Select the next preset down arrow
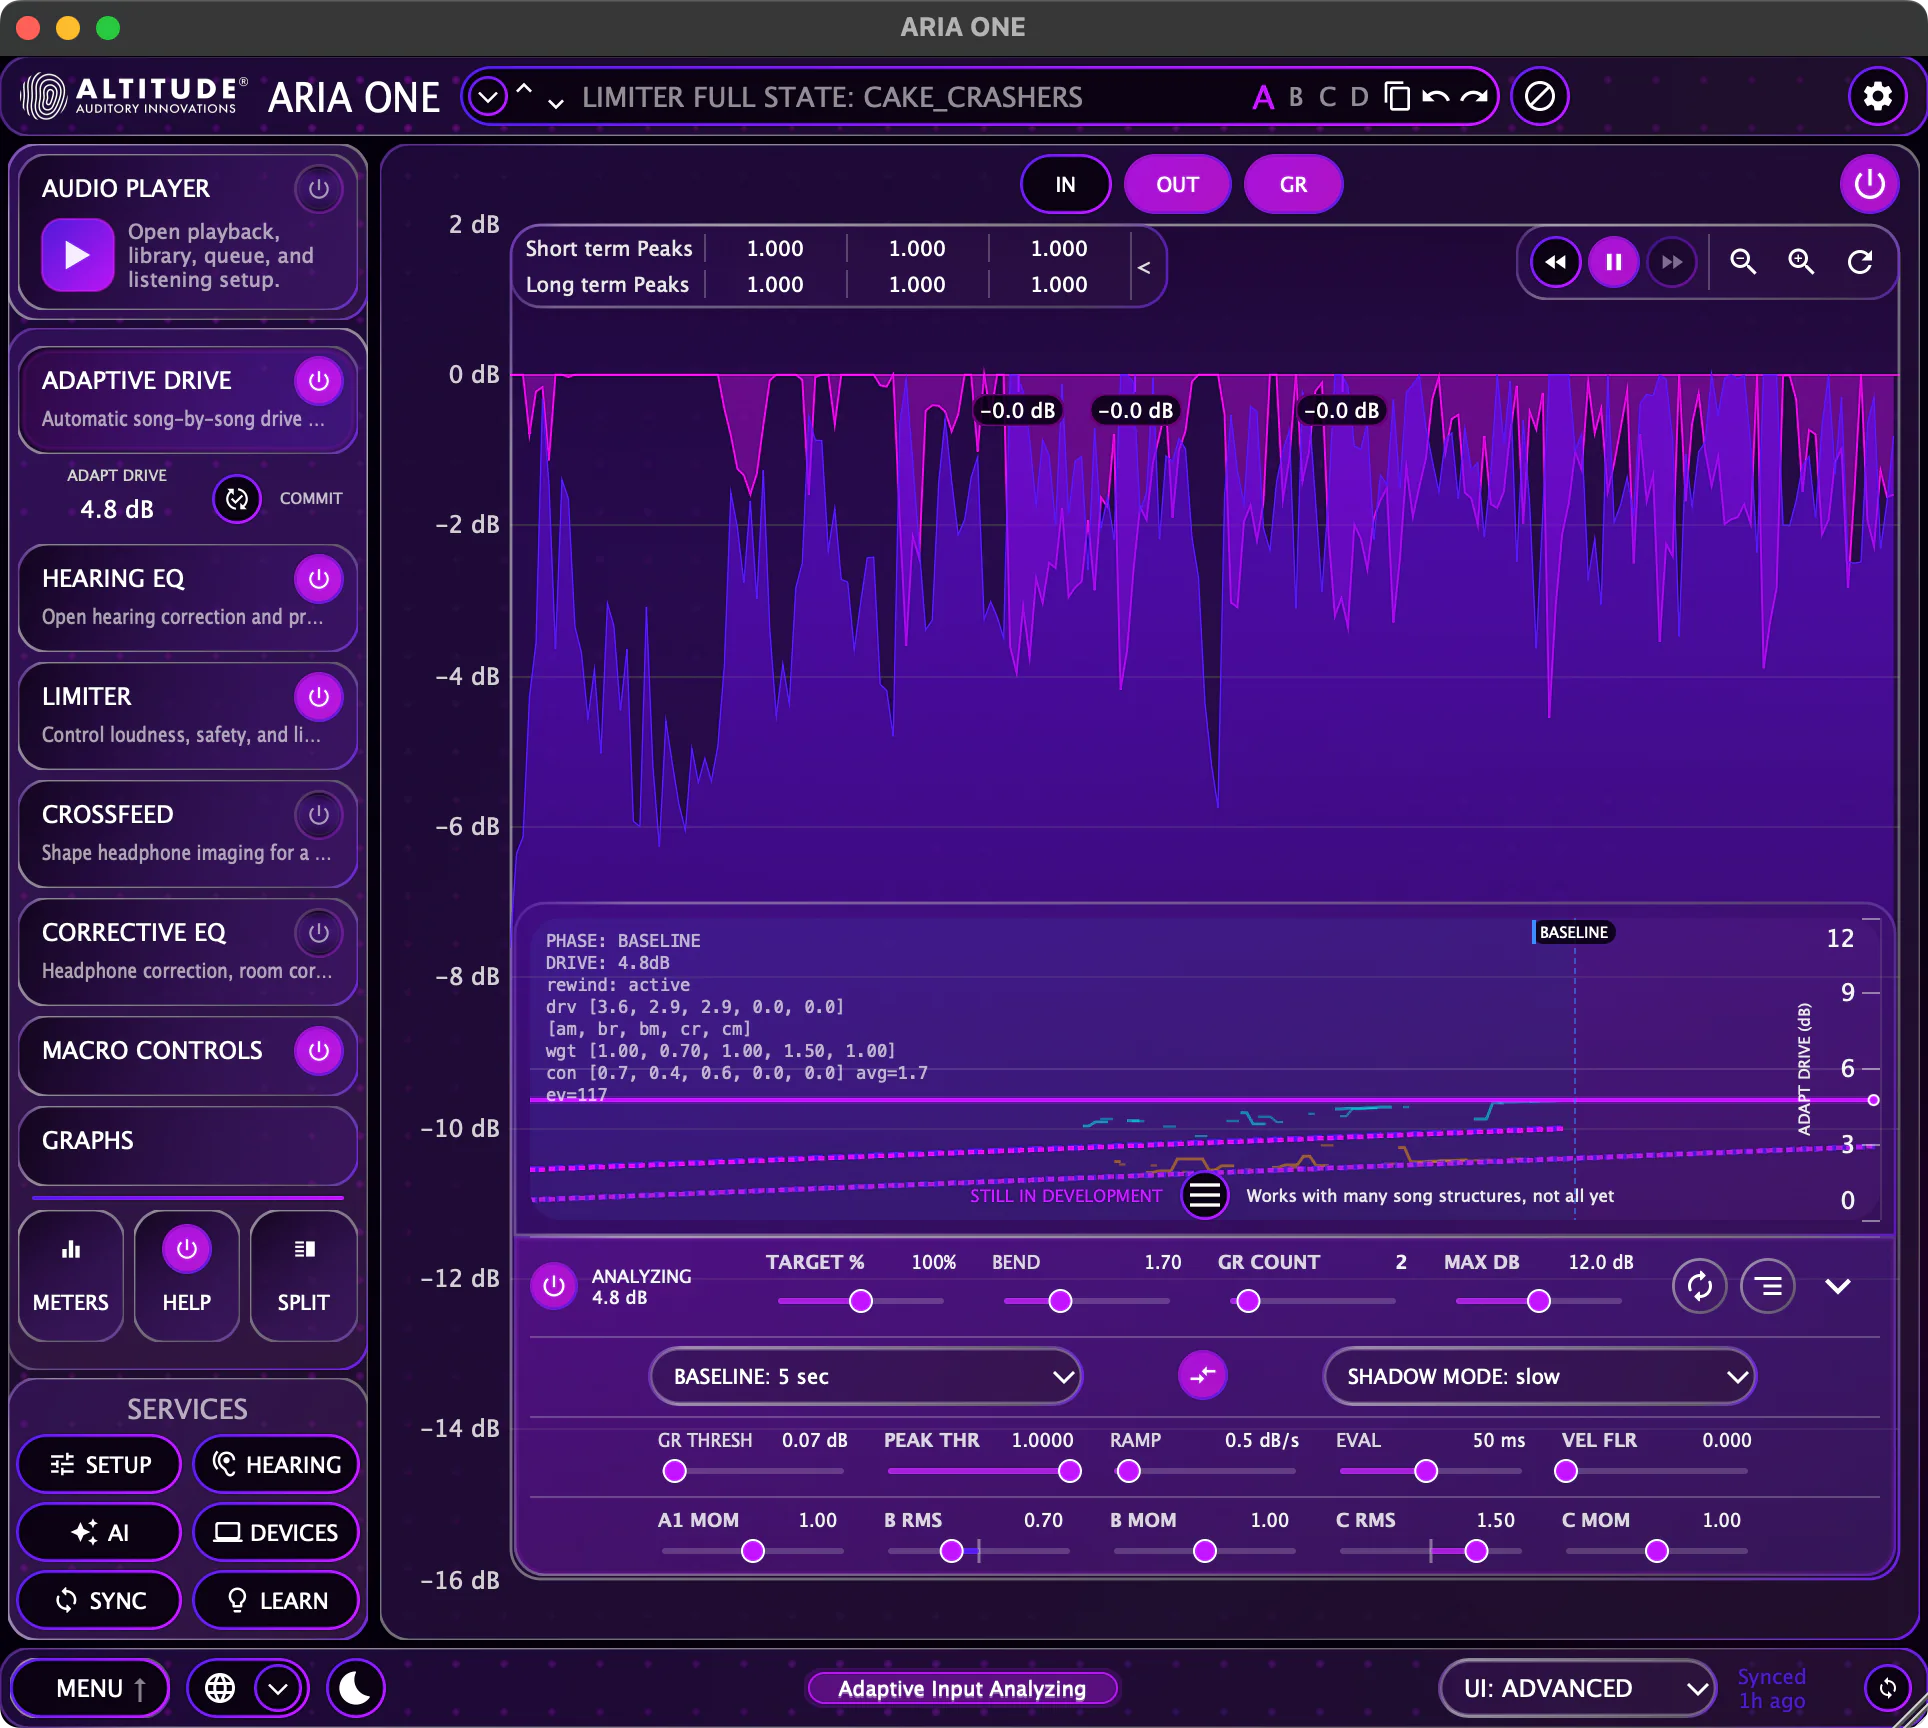Viewport: 1928px width, 1728px height. (556, 104)
